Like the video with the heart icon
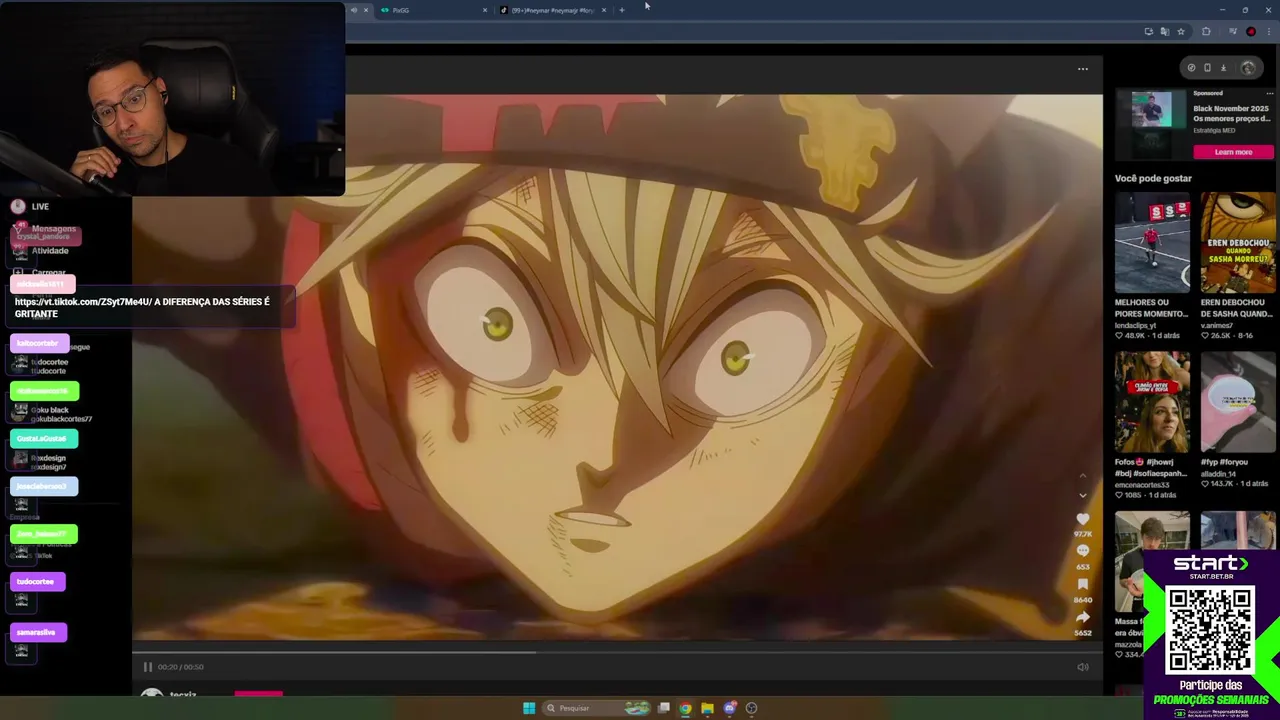This screenshot has height=720, width=1280. (x=1082, y=519)
